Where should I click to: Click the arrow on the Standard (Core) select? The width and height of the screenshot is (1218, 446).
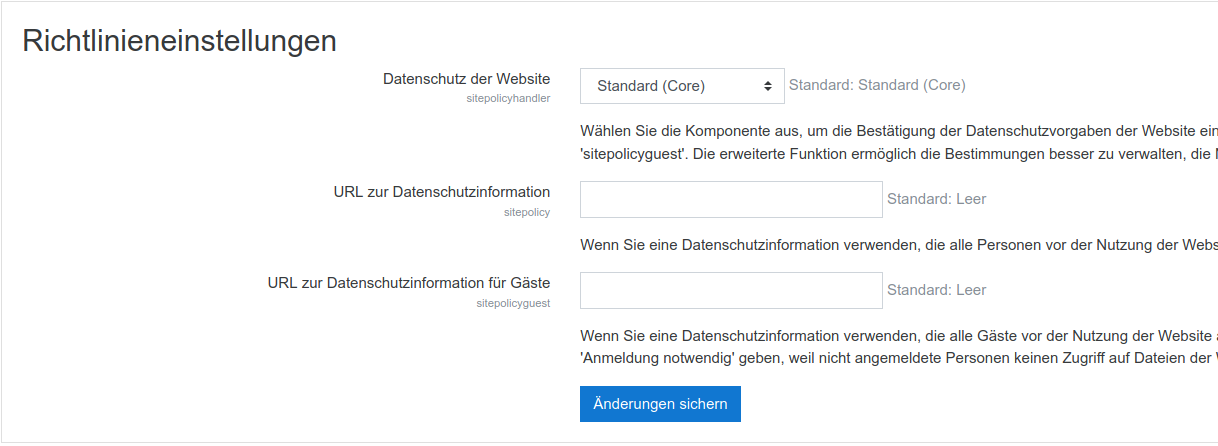(767, 86)
